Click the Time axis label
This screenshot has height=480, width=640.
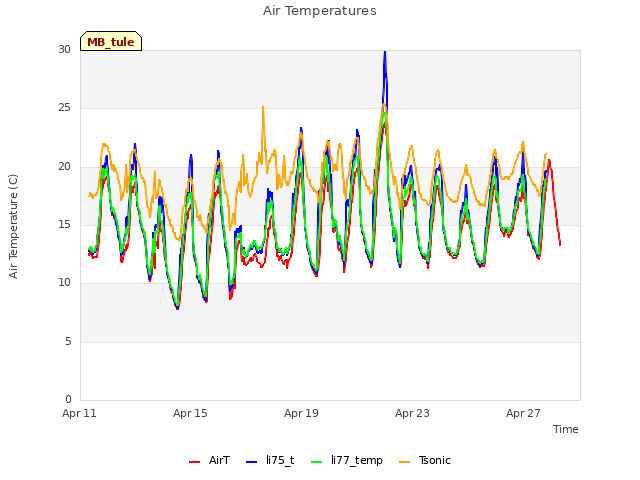[x=565, y=429]
